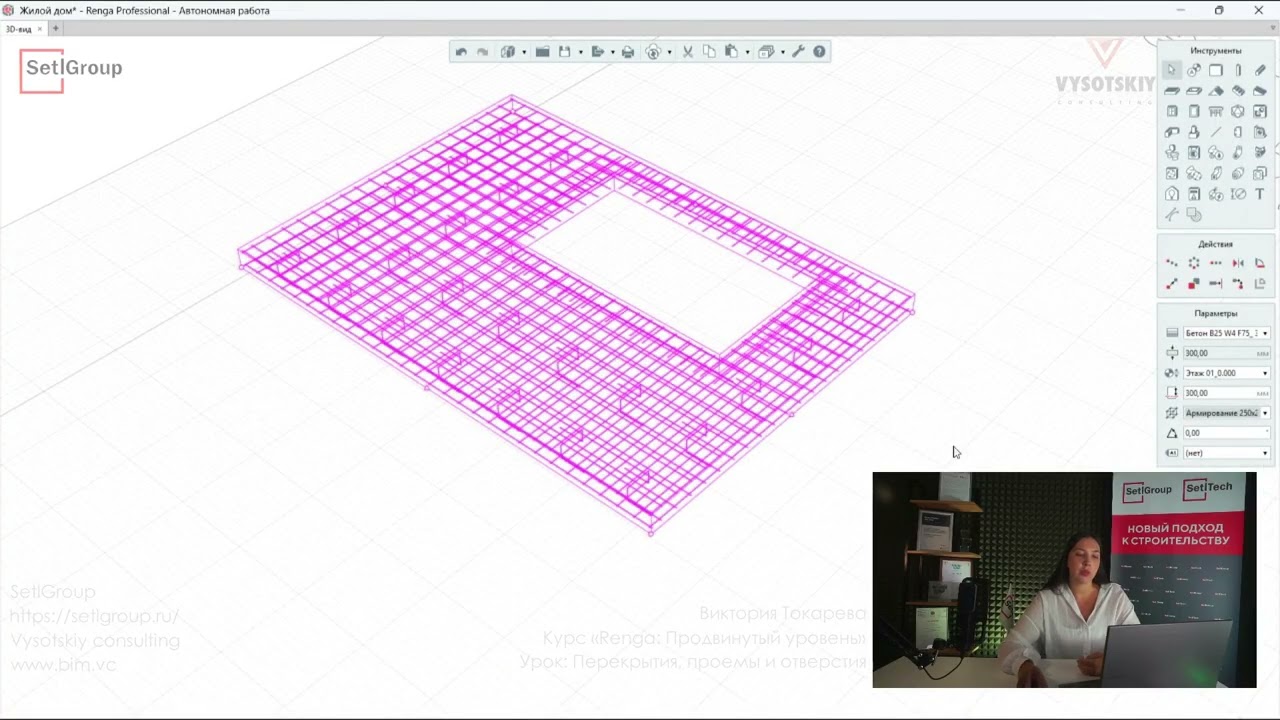The width and height of the screenshot is (1280, 720).
Task: Select the arrow selection tool
Action: point(1172,70)
